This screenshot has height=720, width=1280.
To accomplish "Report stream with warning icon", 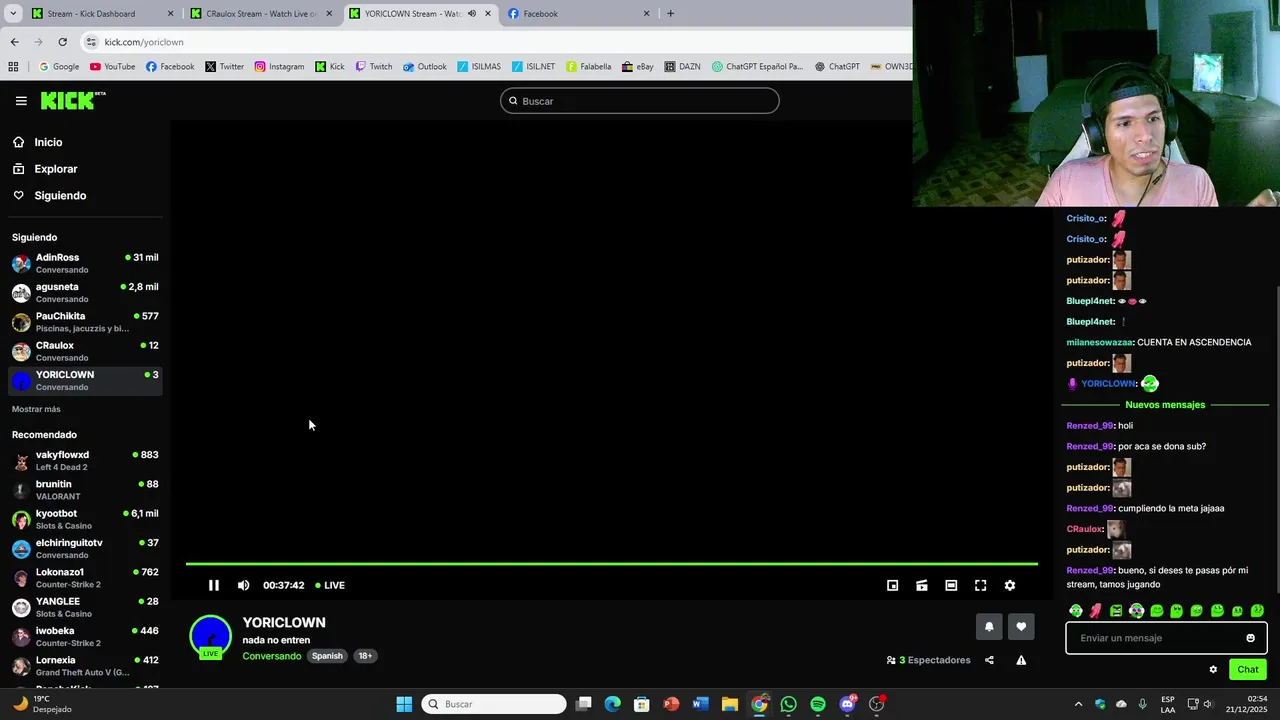I will (x=1021, y=660).
